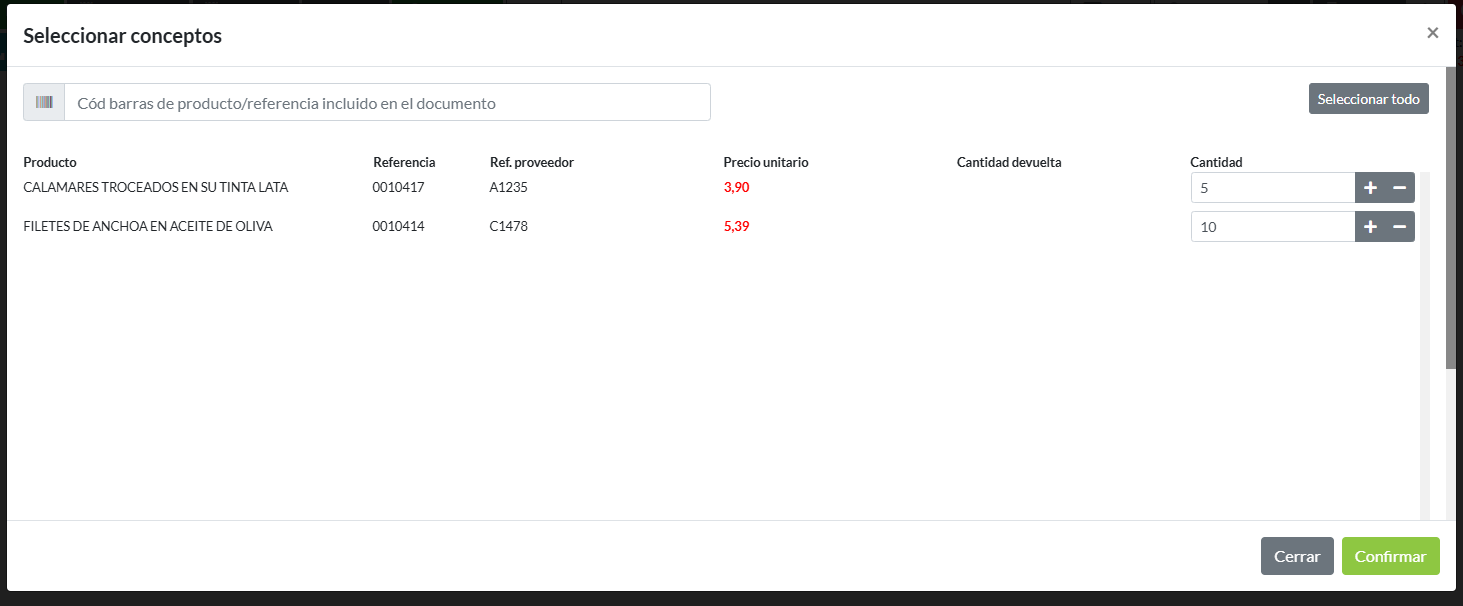Decrease quantity for CALAMARES TROCEADOS with minus

point(1400,188)
